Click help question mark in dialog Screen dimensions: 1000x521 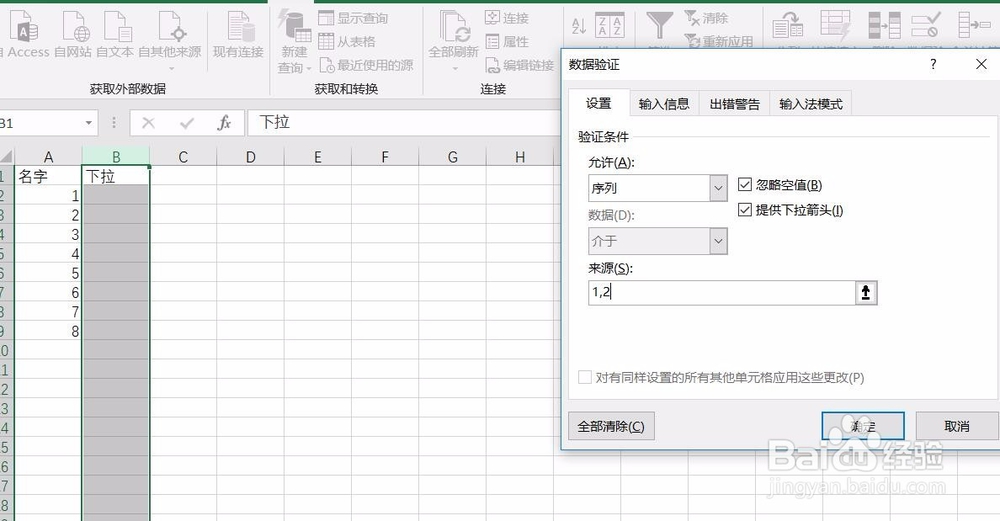pos(933,64)
